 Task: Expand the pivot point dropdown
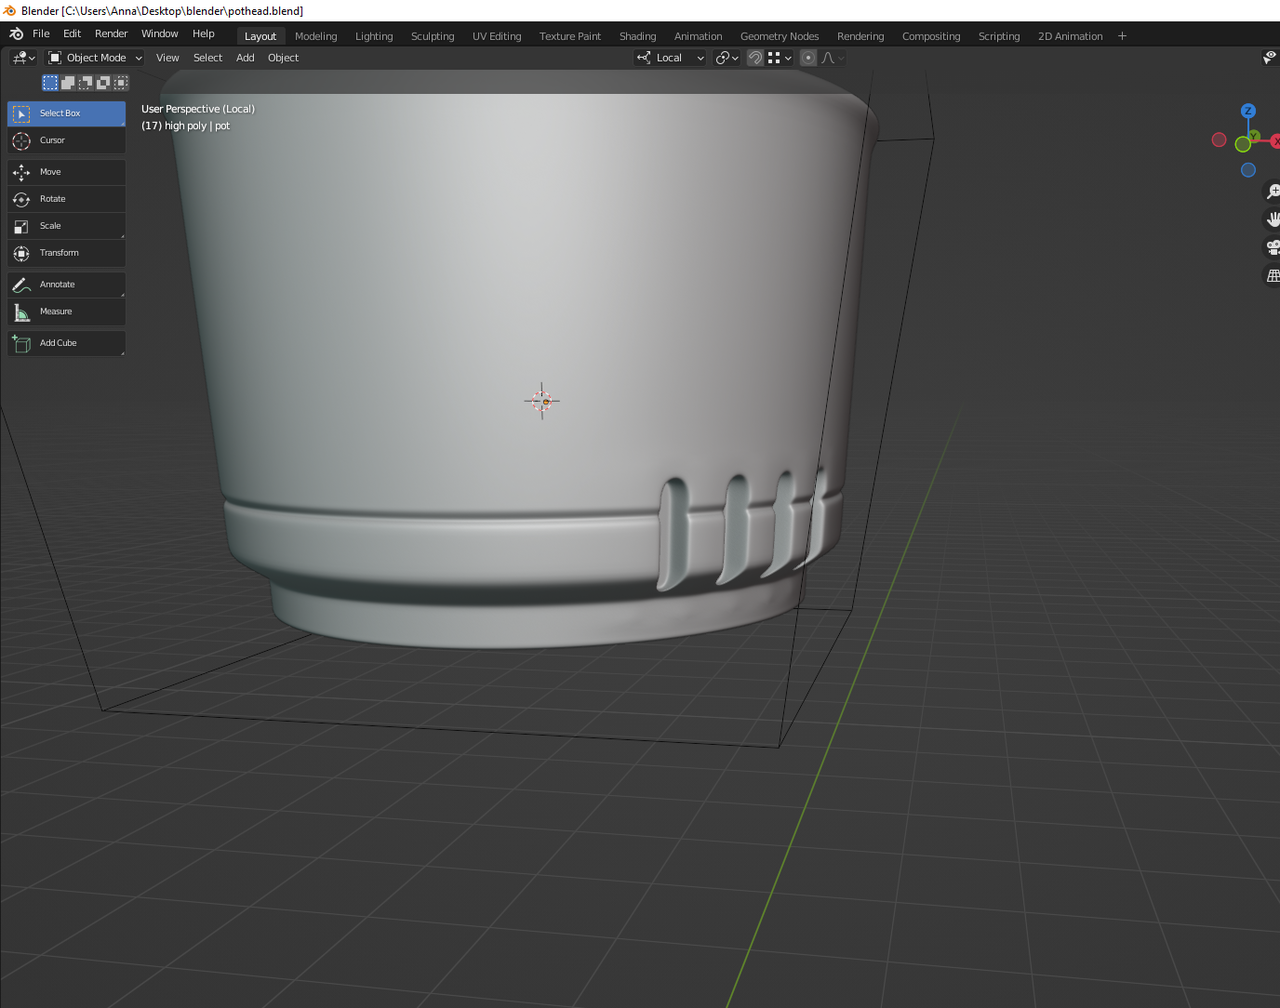[727, 58]
